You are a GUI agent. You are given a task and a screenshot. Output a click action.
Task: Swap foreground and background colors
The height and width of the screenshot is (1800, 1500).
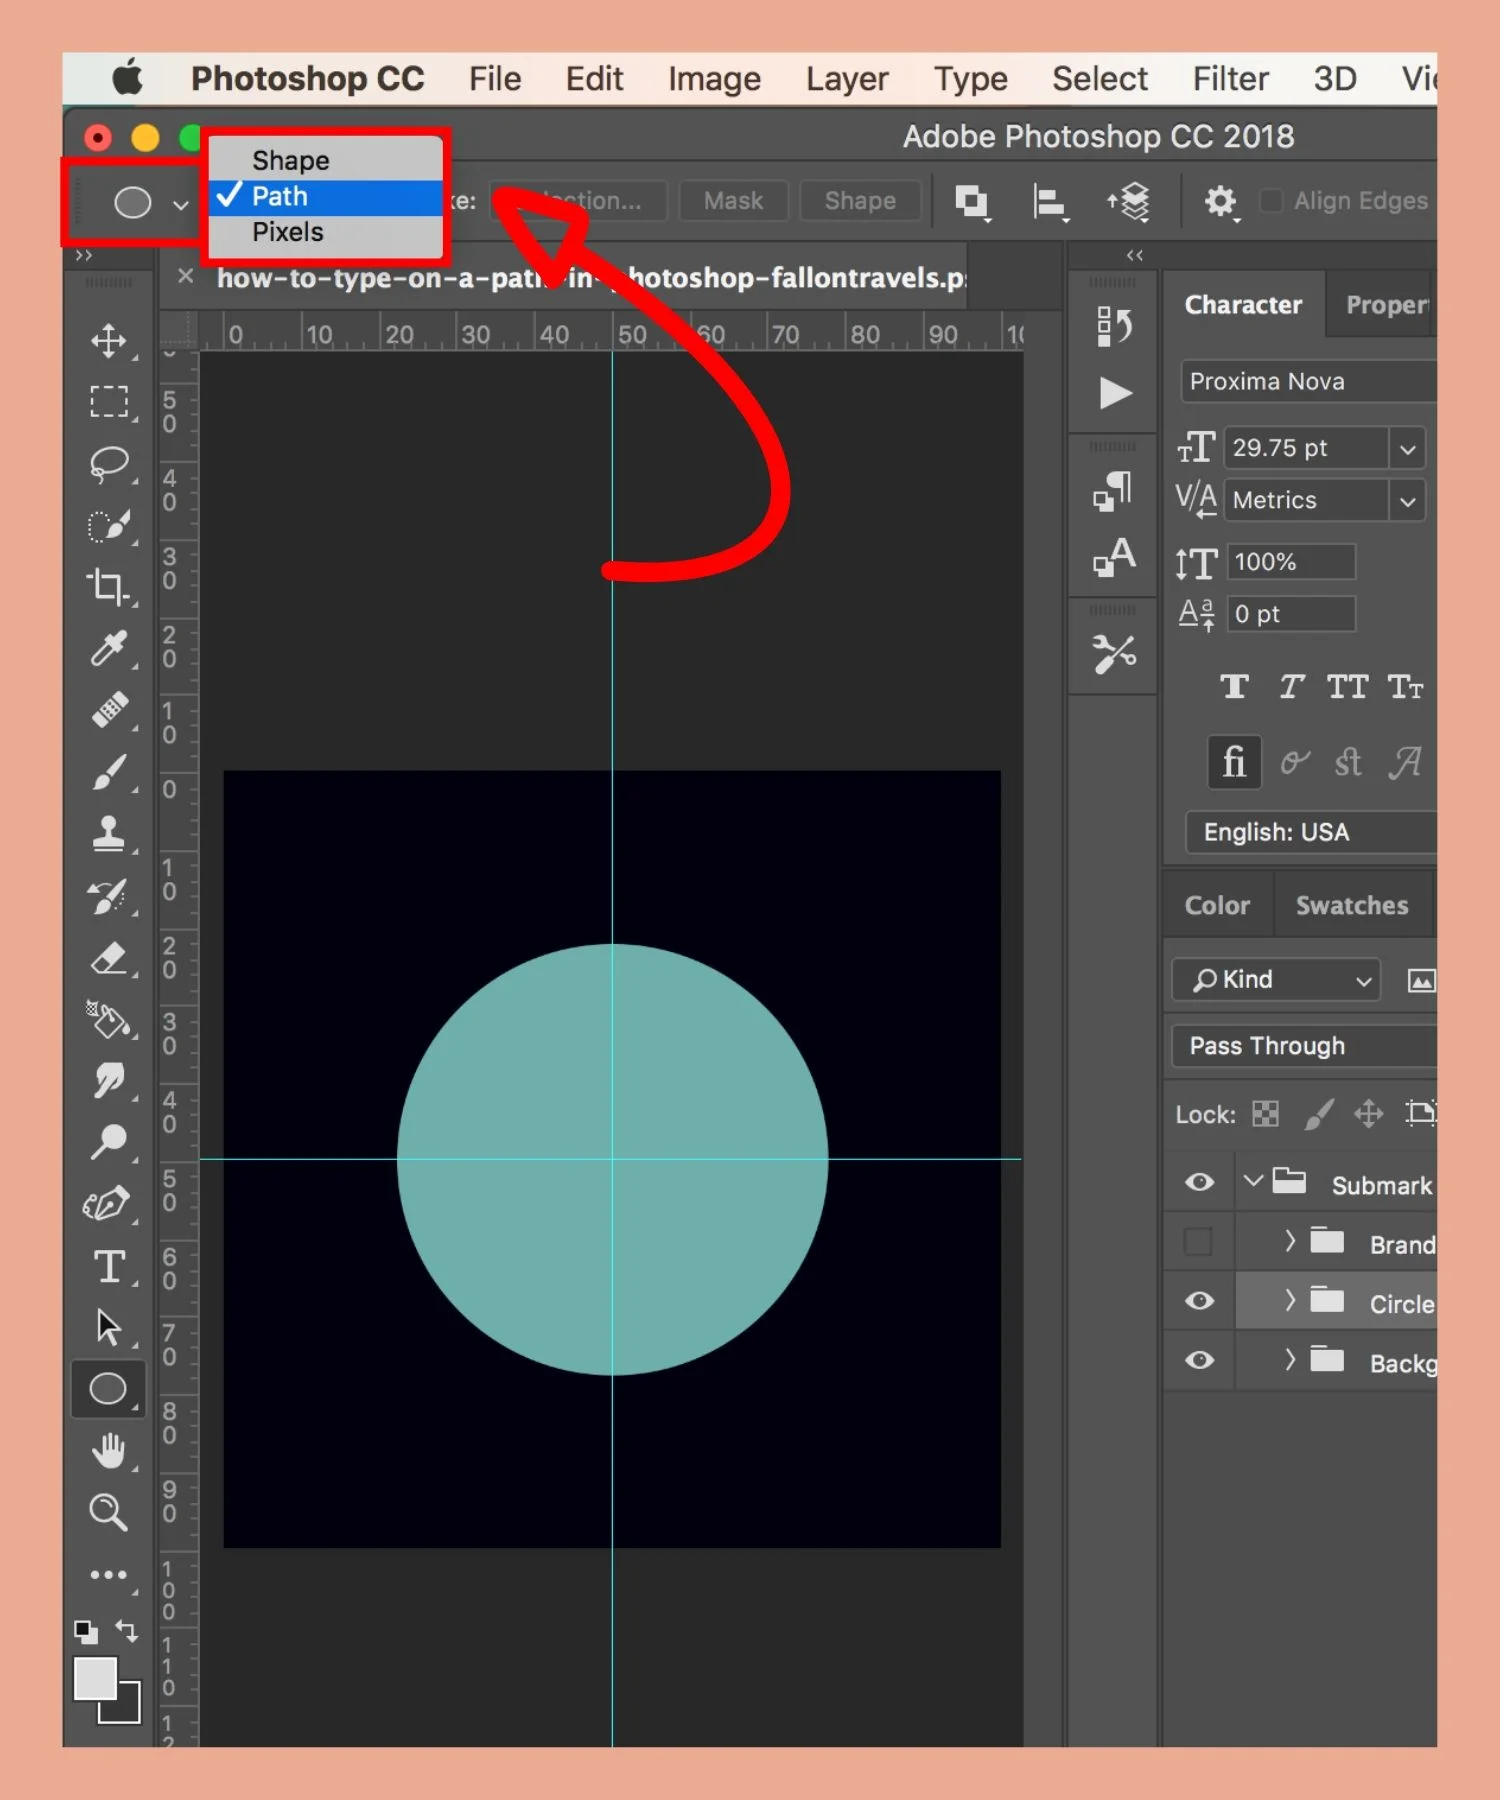tap(127, 1631)
